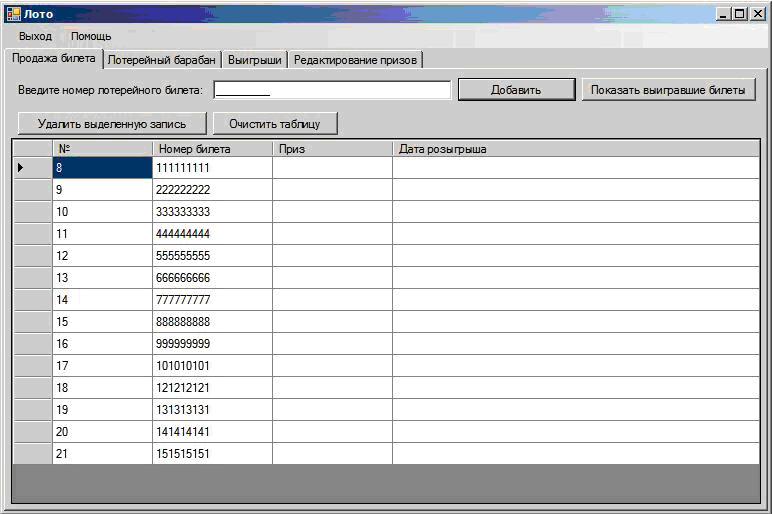
Task: Switch to the Выигрыши tab
Action: [255, 60]
